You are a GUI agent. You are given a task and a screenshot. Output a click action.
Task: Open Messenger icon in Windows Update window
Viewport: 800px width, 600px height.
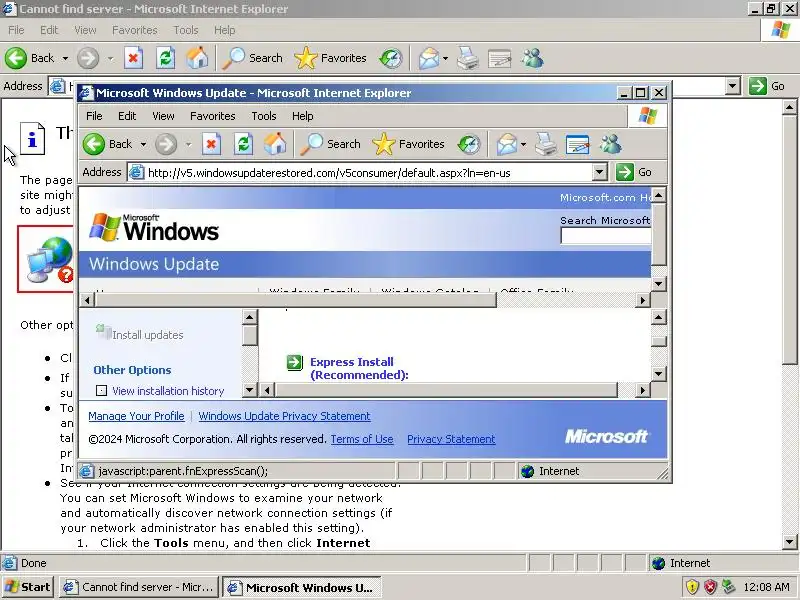tap(610, 144)
